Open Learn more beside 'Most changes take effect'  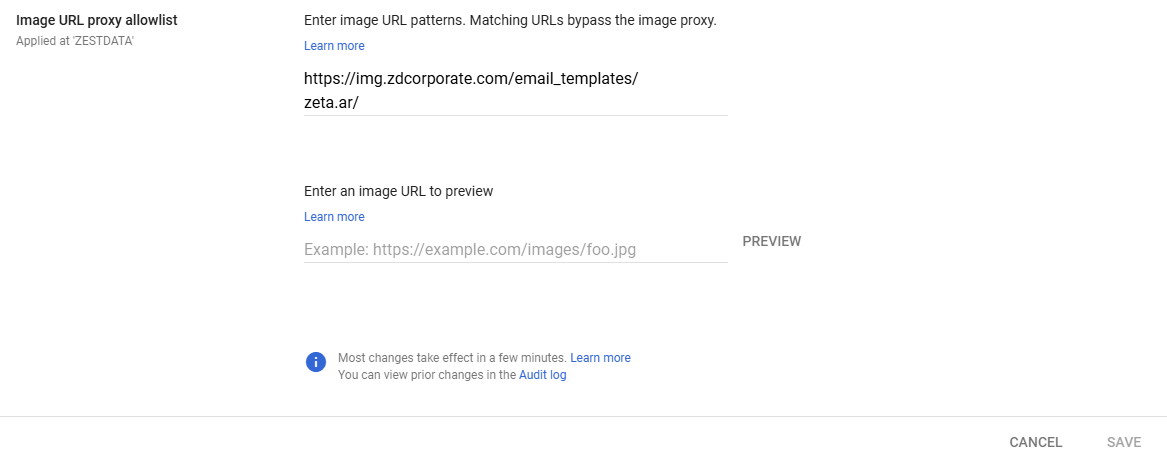pos(601,358)
